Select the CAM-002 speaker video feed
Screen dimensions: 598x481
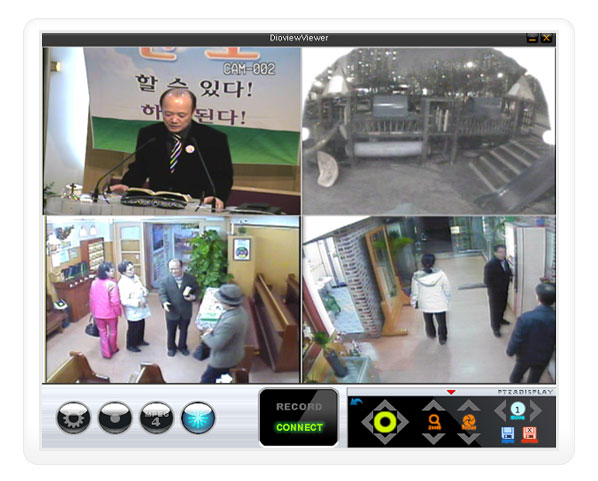point(172,131)
